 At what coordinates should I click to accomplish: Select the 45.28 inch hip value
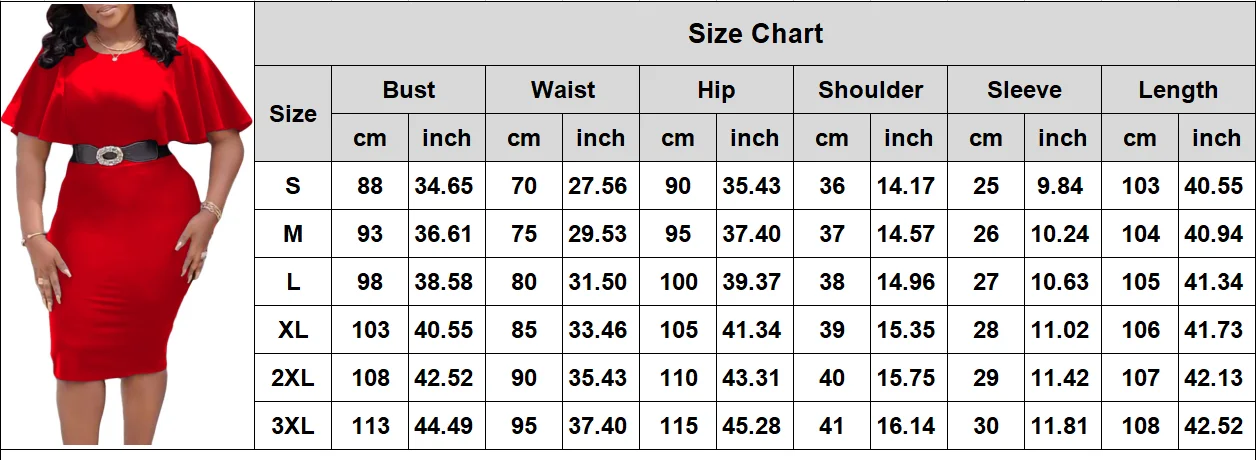point(754,426)
